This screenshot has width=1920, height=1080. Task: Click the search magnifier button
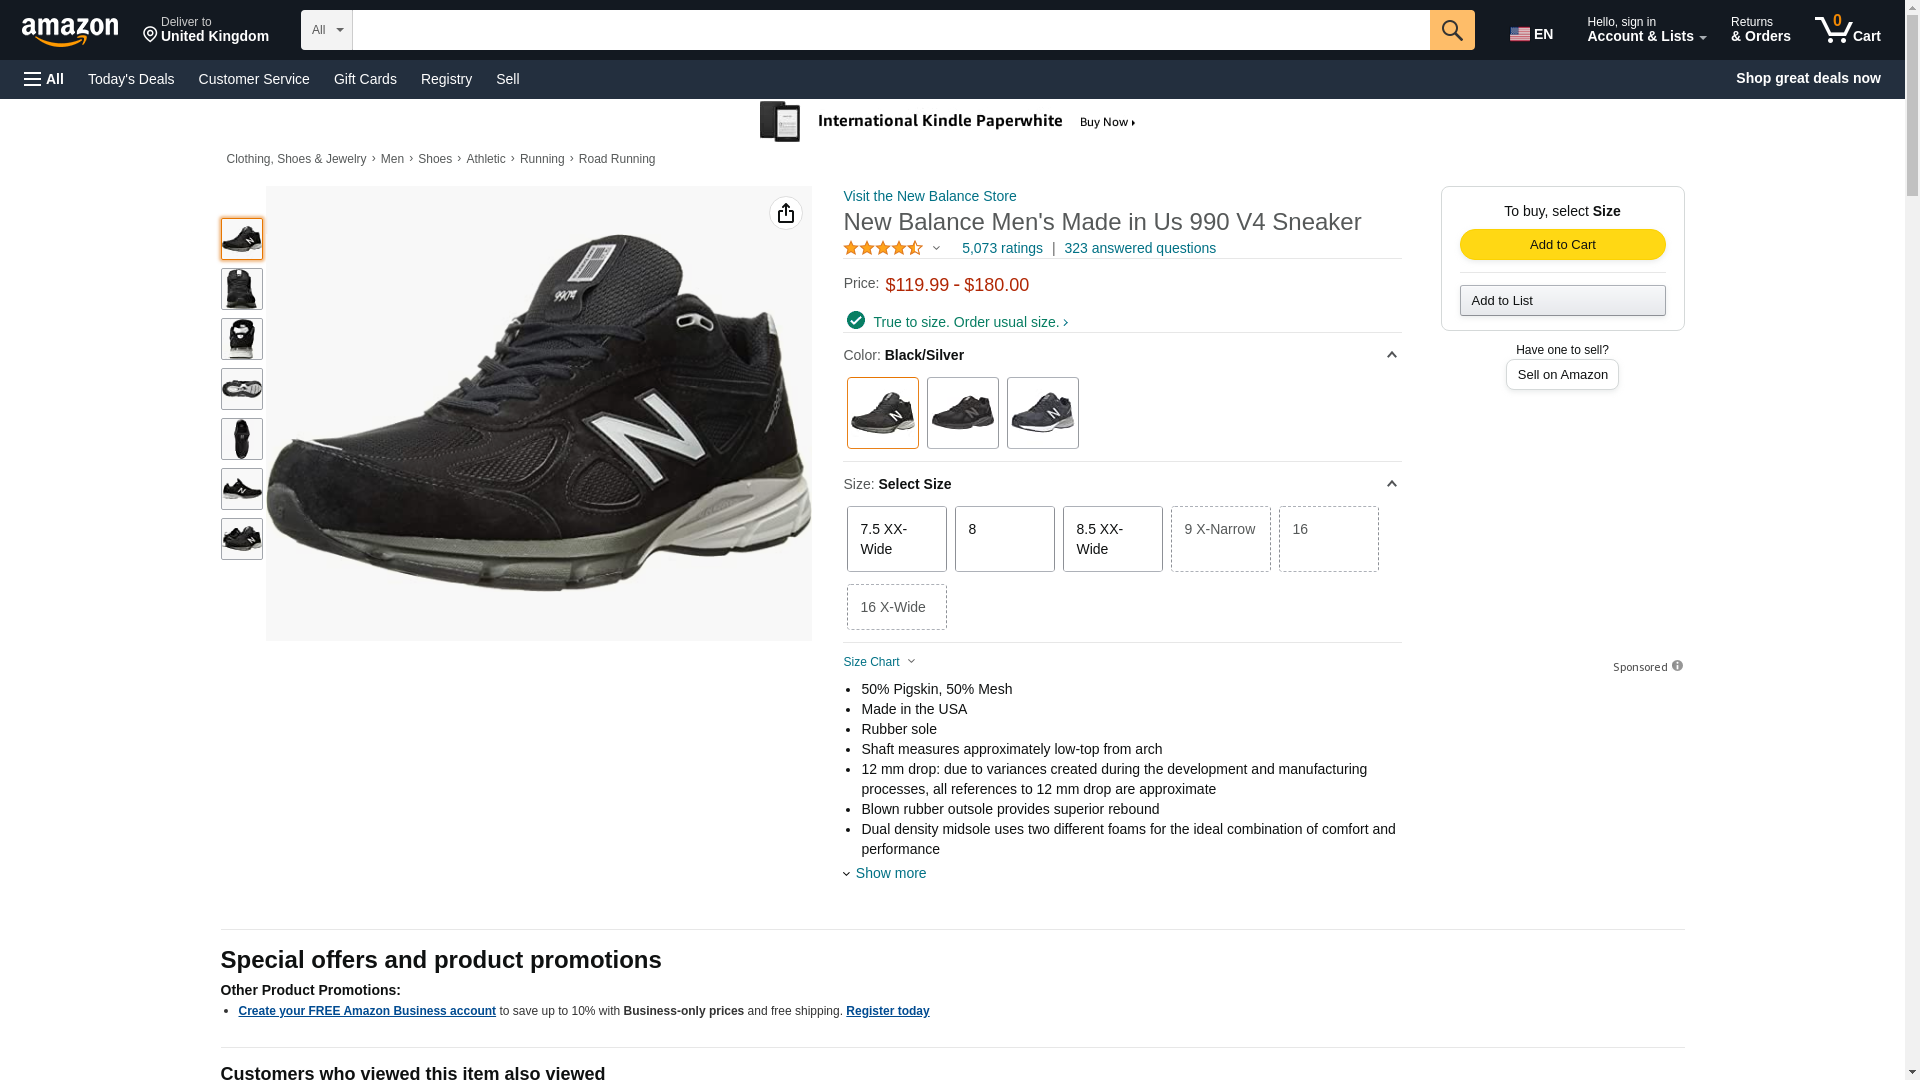[x=1451, y=30]
